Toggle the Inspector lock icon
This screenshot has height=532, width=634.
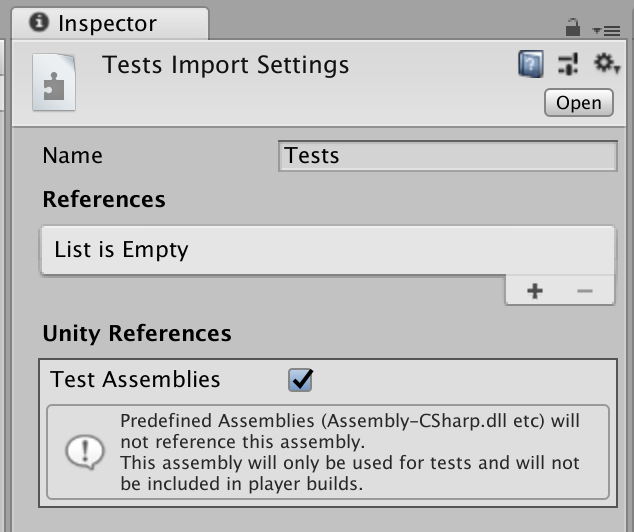point(573,27)
